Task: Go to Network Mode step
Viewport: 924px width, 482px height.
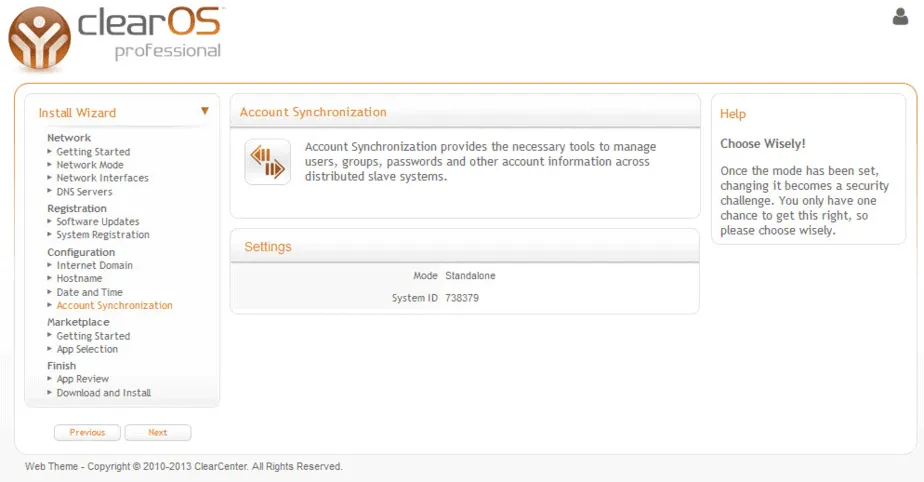Action: [90, 165]
